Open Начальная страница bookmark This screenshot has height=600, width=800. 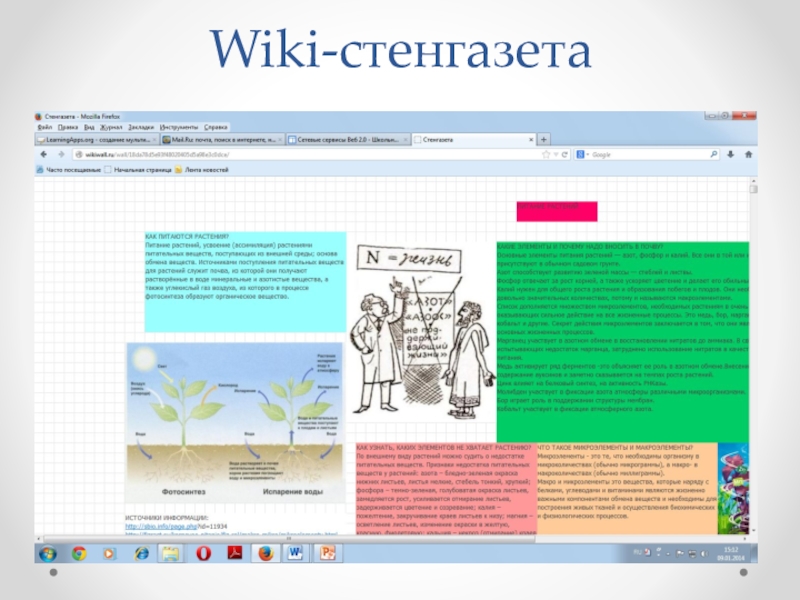(x=138, y=170)
